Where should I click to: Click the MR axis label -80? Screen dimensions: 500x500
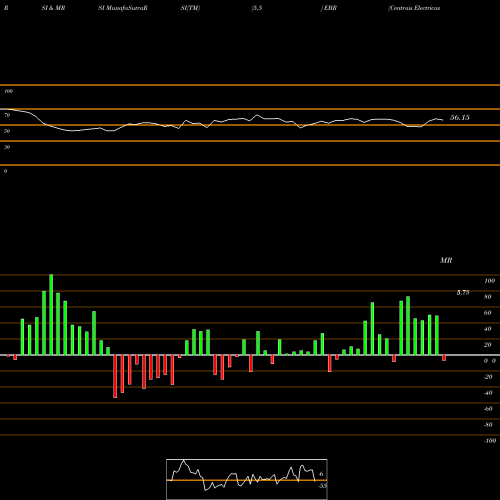(x=488, y=425)
